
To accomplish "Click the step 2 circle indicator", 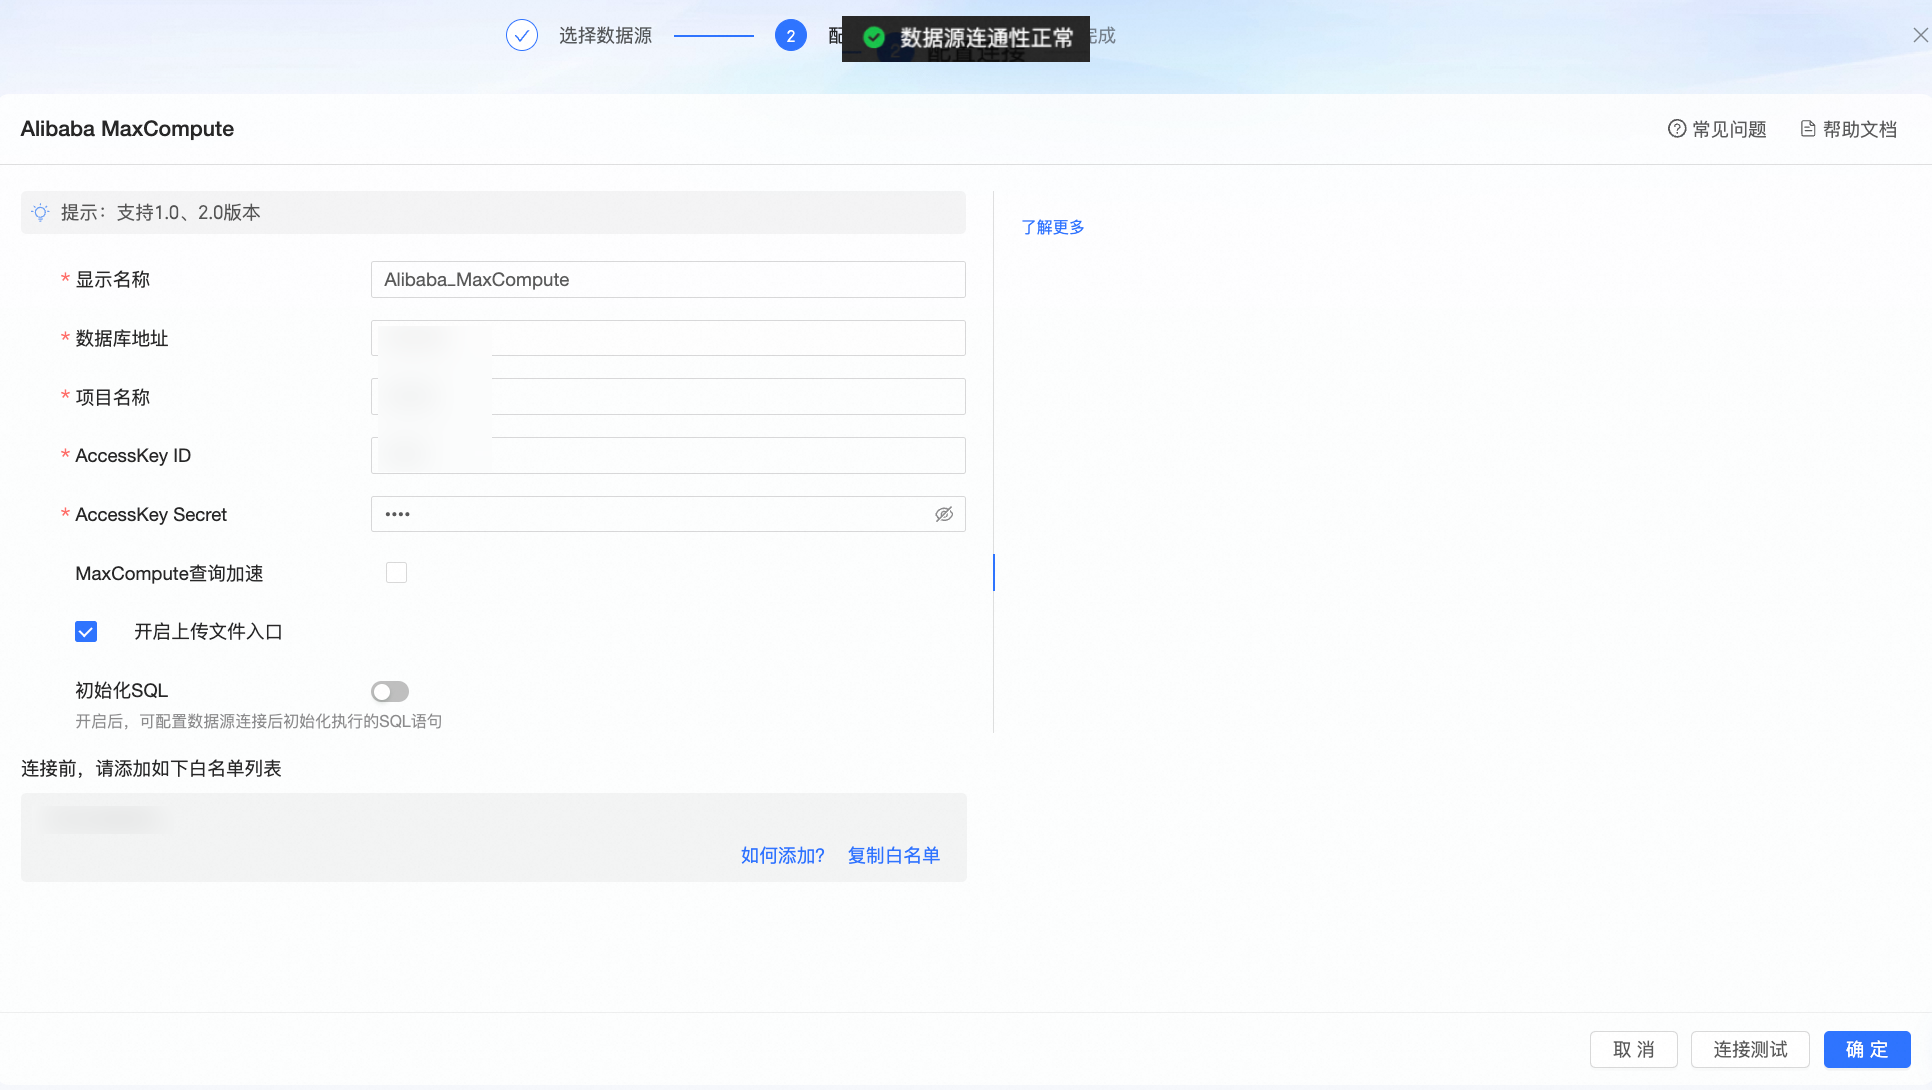I will [790, 36].
